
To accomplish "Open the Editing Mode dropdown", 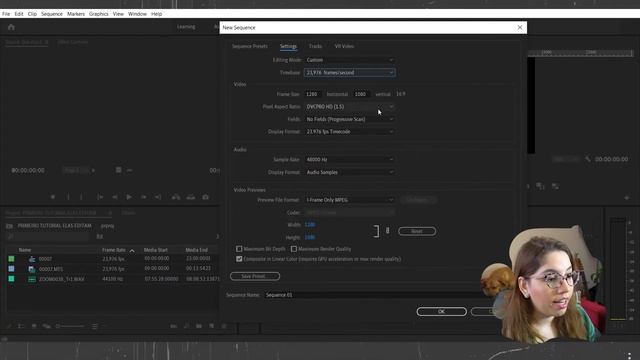I will click(x=349, y=60).
